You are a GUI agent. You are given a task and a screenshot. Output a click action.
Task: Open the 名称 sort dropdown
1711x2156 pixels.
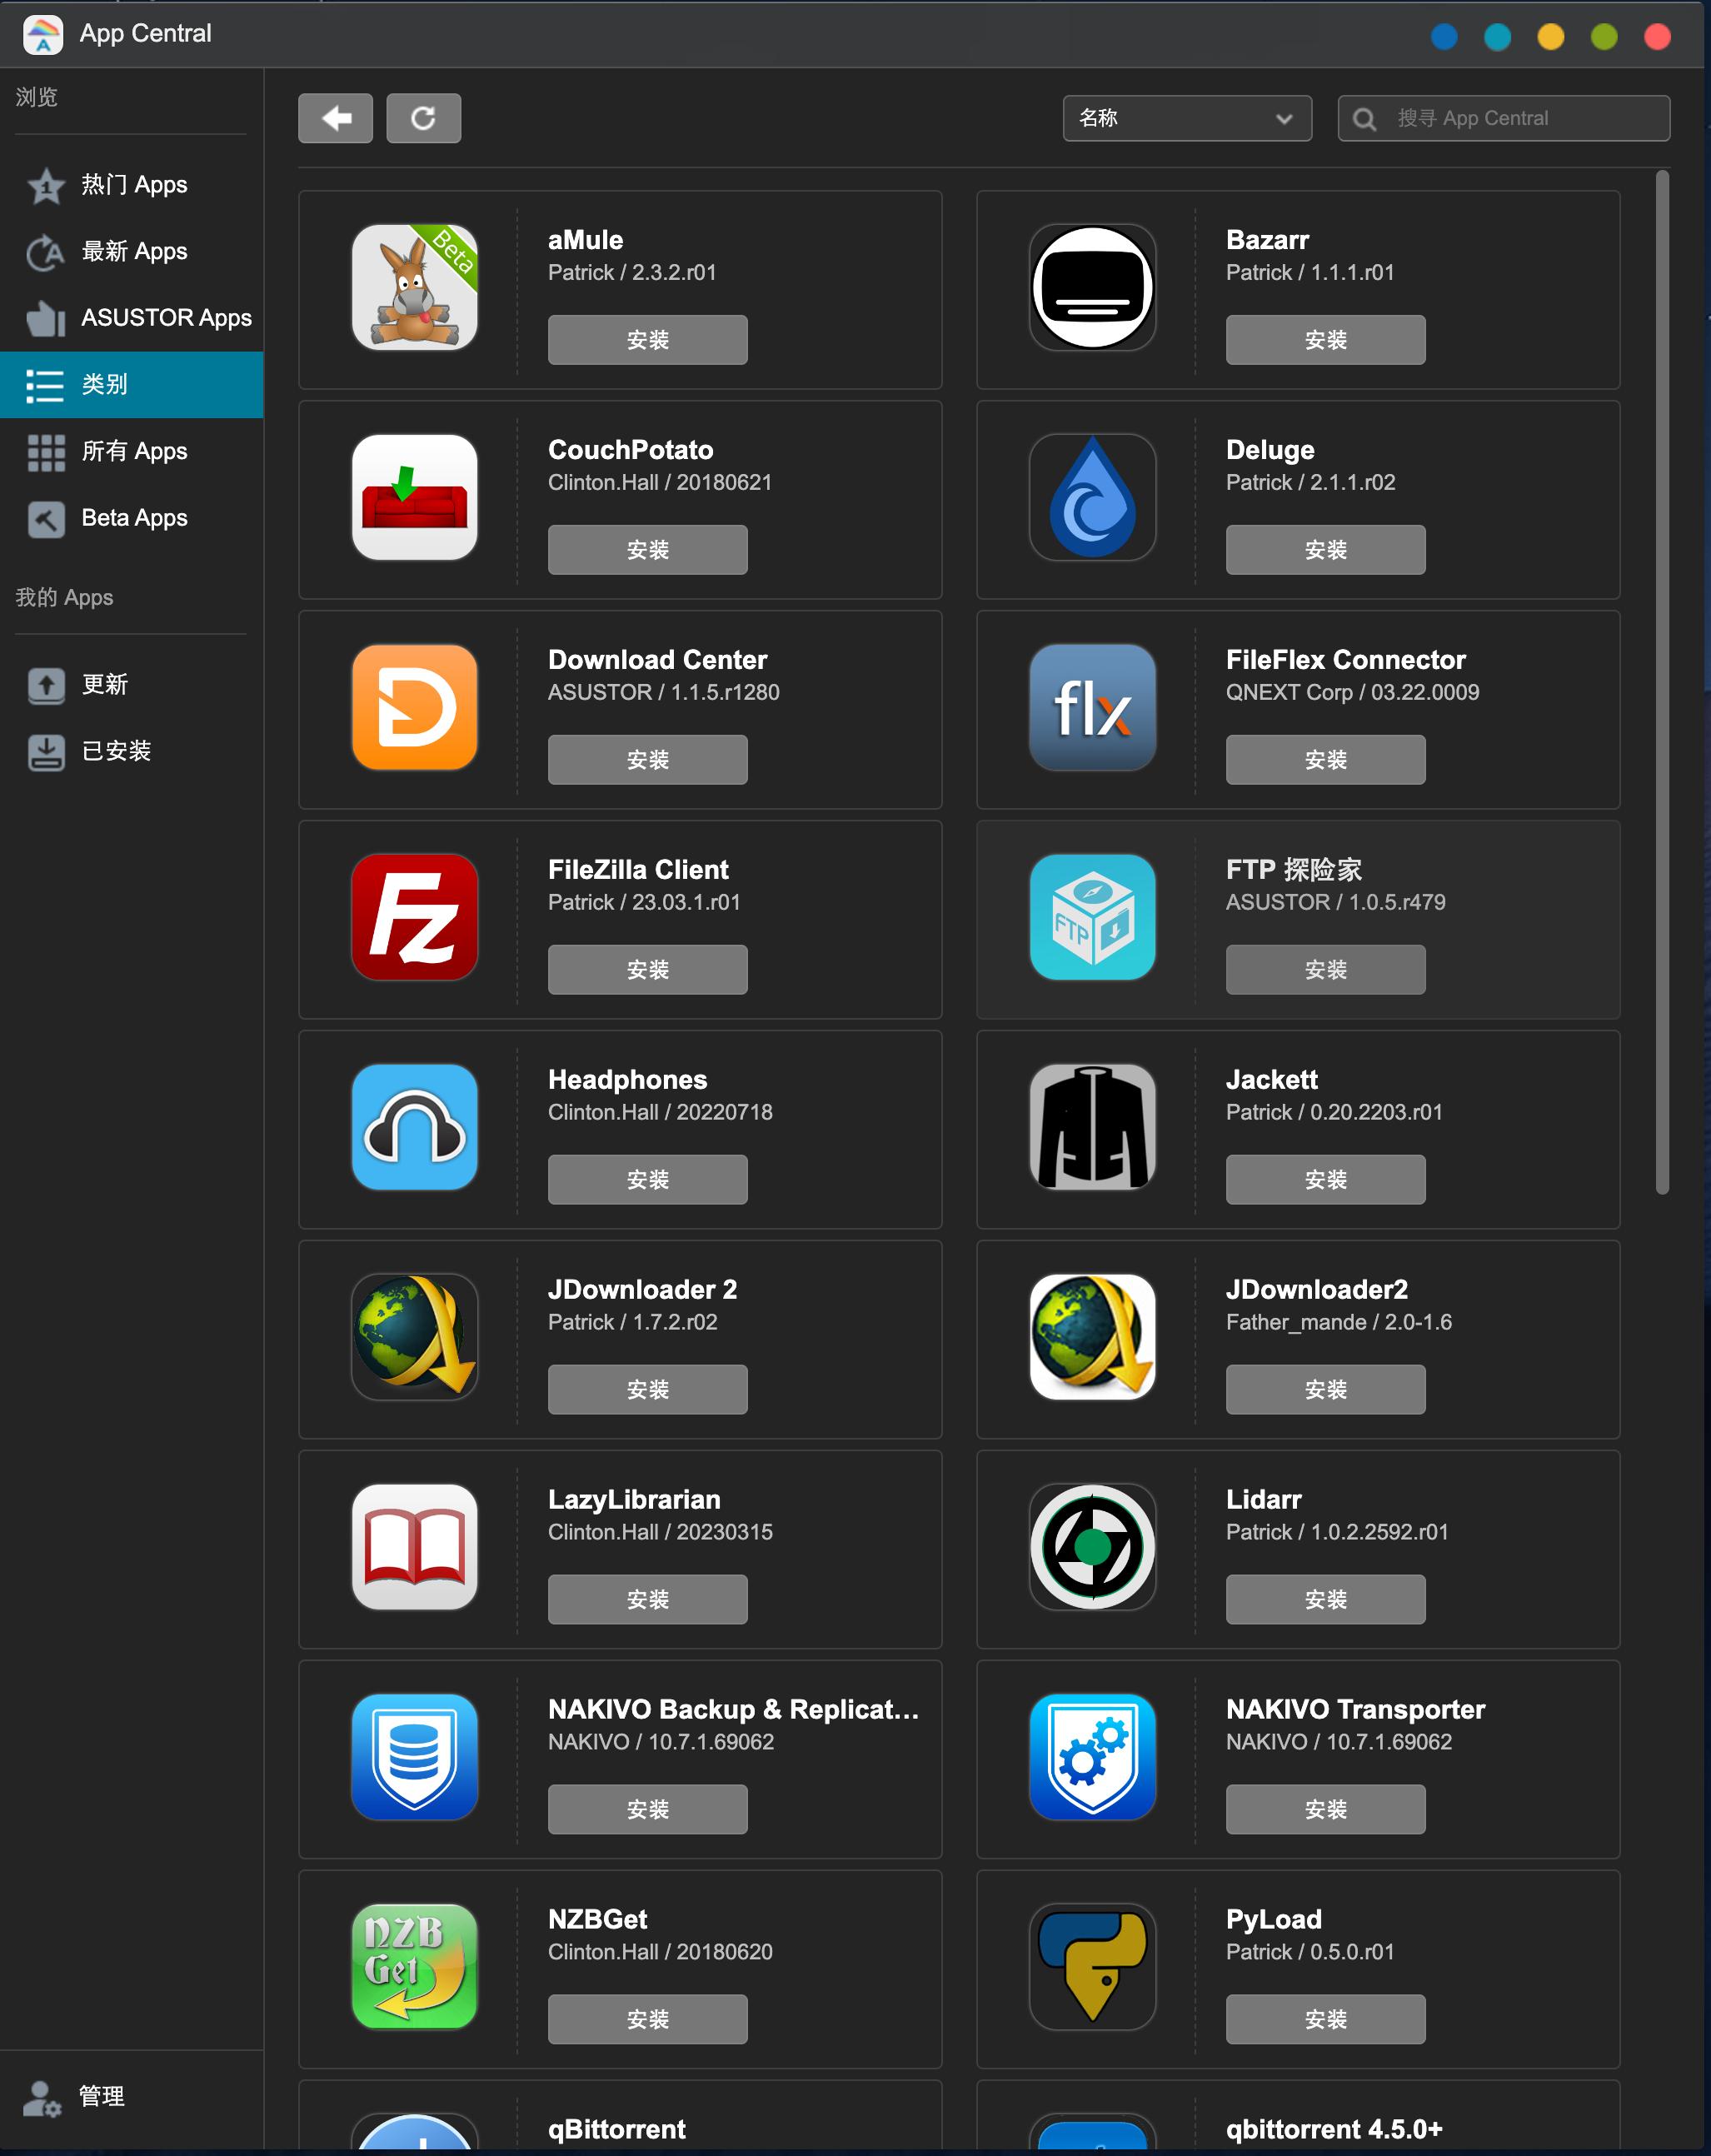[x=1186, y=118]
